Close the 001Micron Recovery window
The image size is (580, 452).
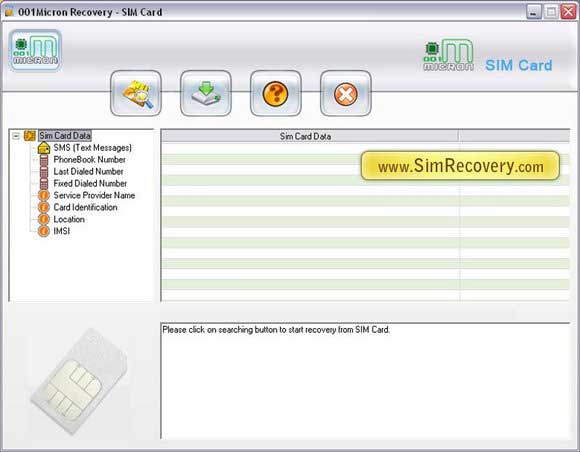click(568, 12)
